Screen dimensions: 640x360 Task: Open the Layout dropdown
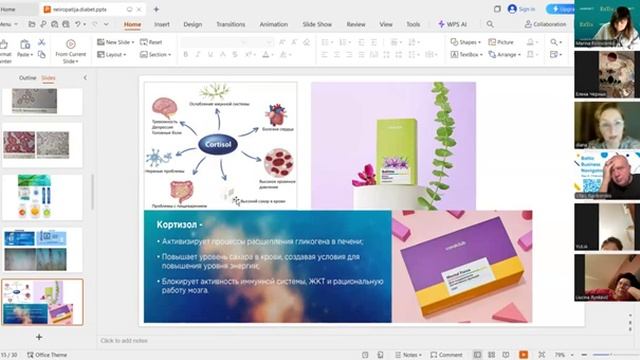tap(112, 54)
